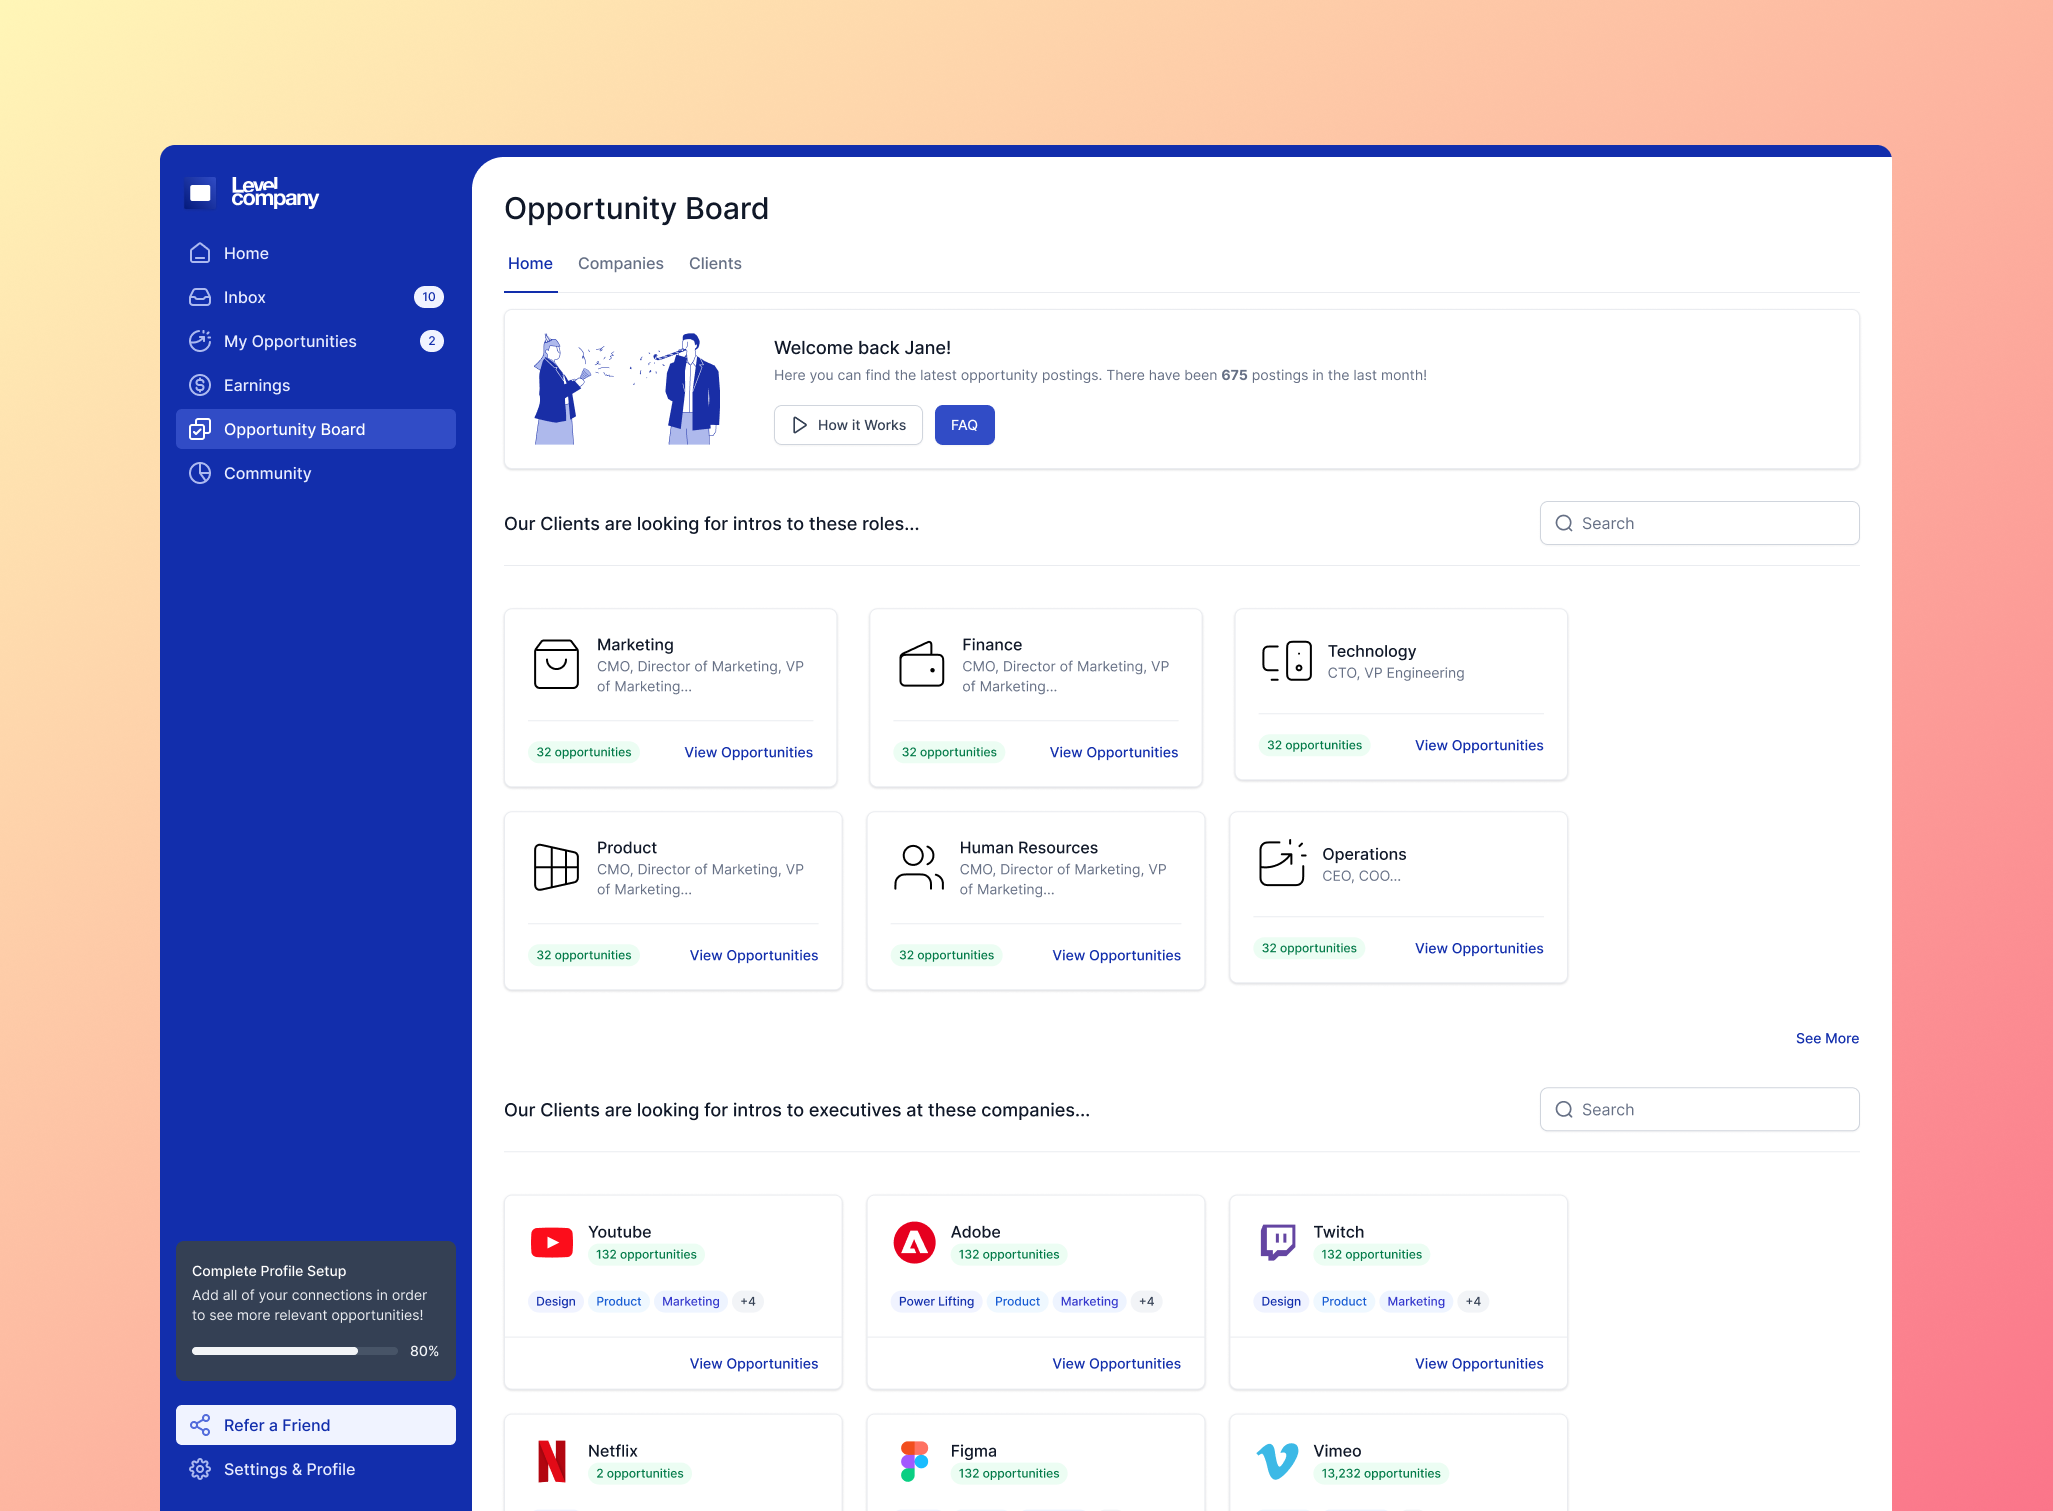
Task: Switch to the Companies tab
Action: coord(621,263)
